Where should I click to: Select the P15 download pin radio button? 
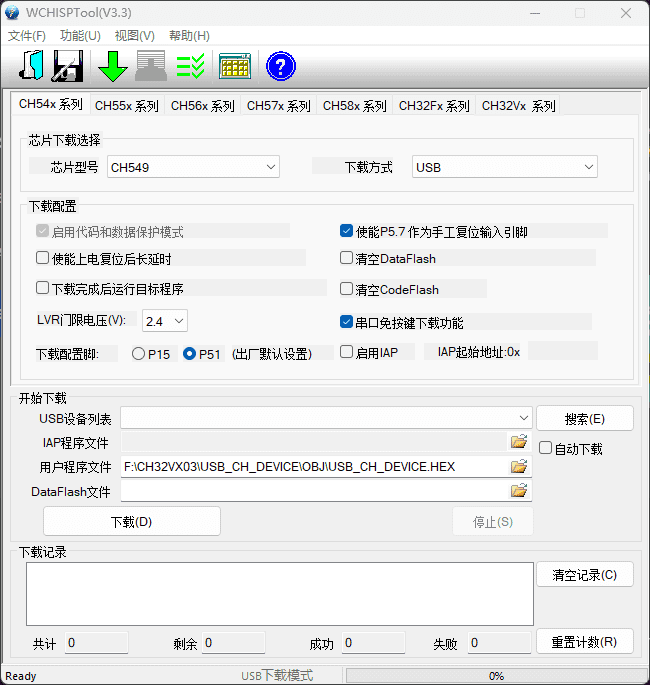point(138,353)
